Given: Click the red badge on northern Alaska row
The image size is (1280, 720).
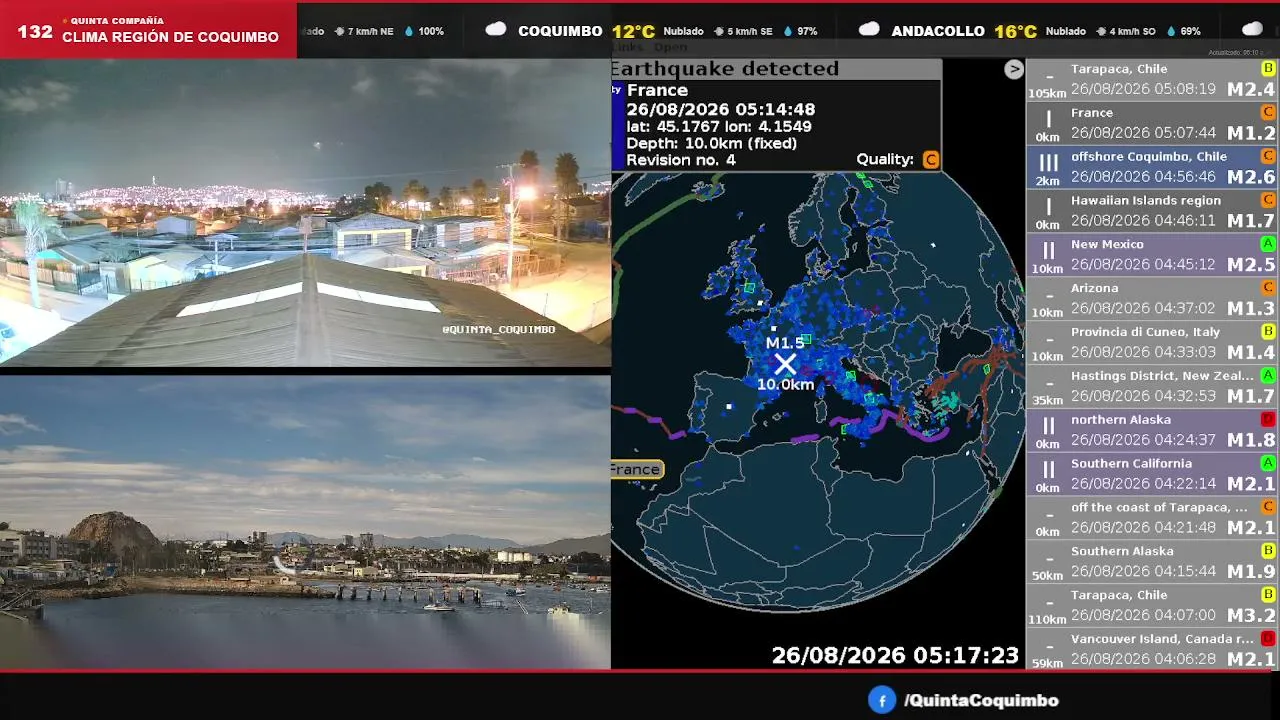Looking at the screenshot, I should [1268, 419].
